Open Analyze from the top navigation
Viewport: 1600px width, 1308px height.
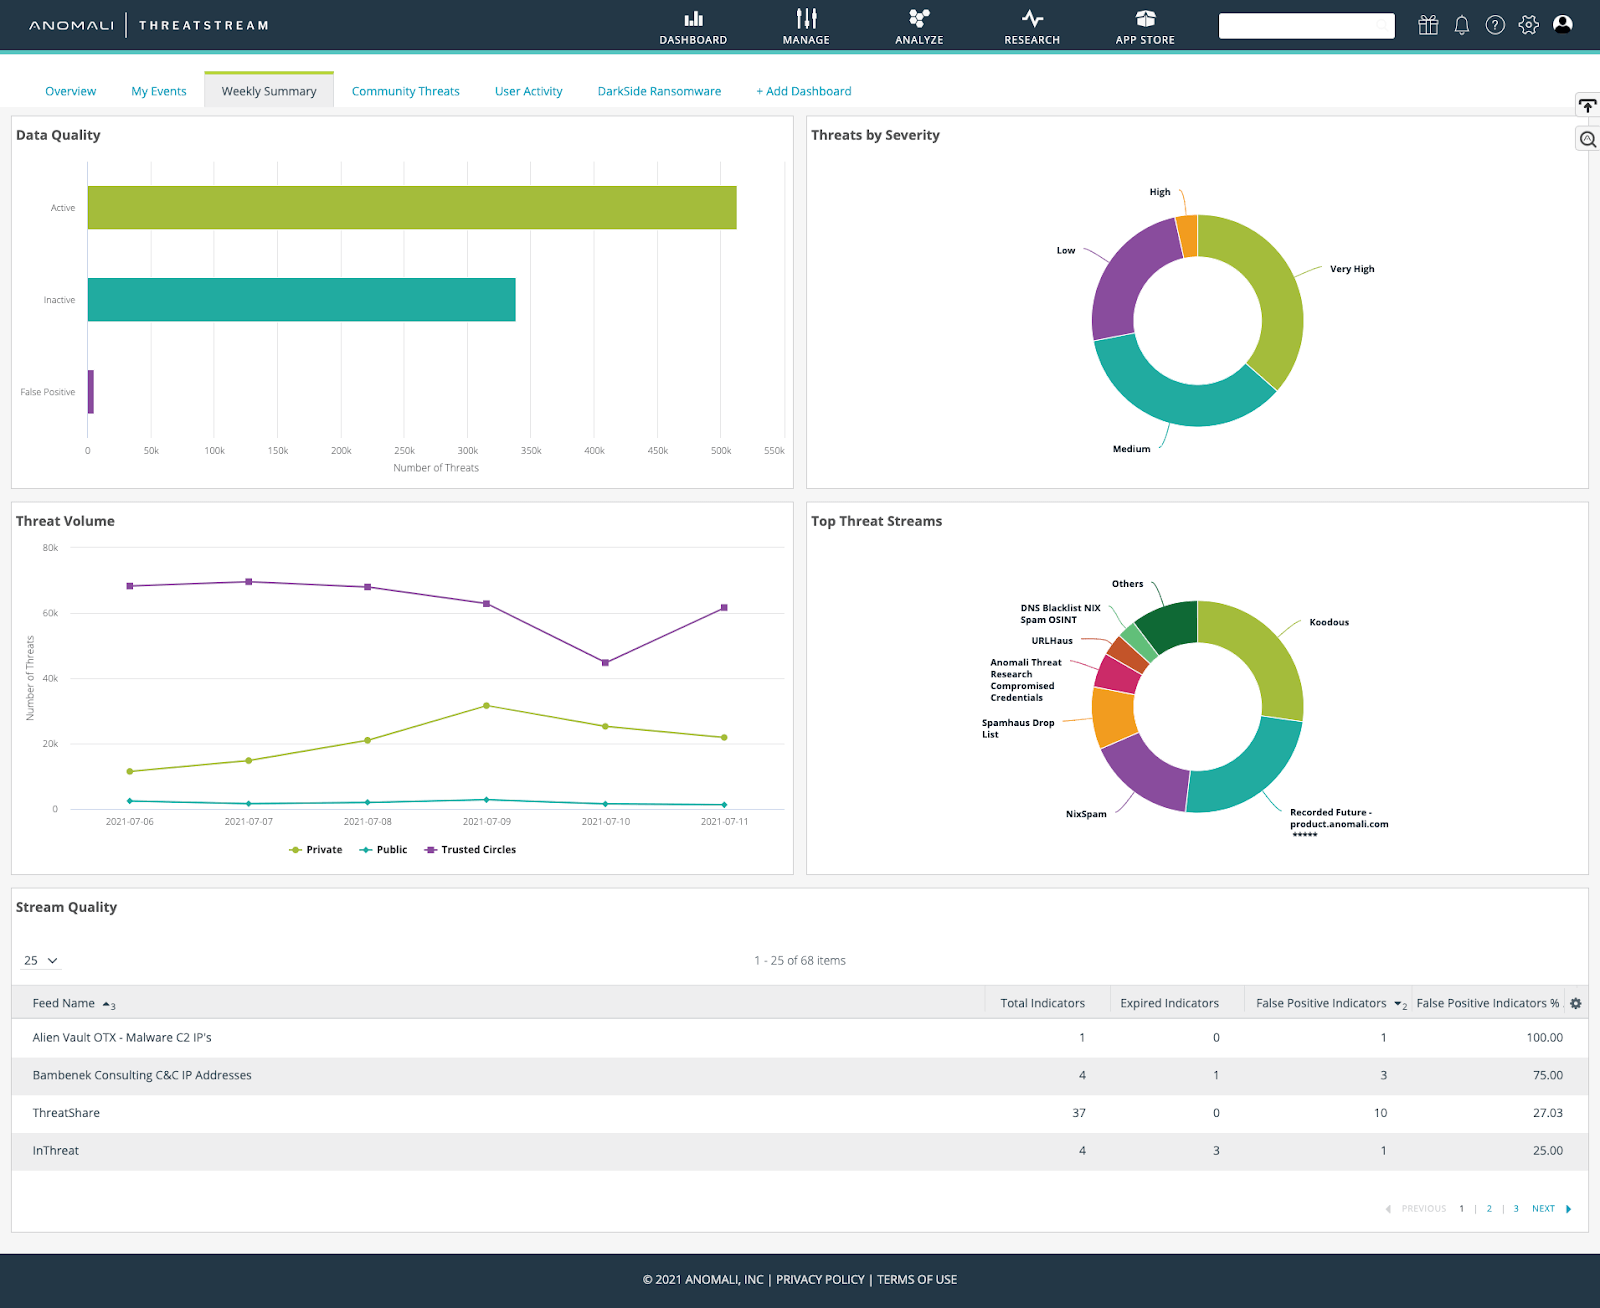[x=918, y=25]
